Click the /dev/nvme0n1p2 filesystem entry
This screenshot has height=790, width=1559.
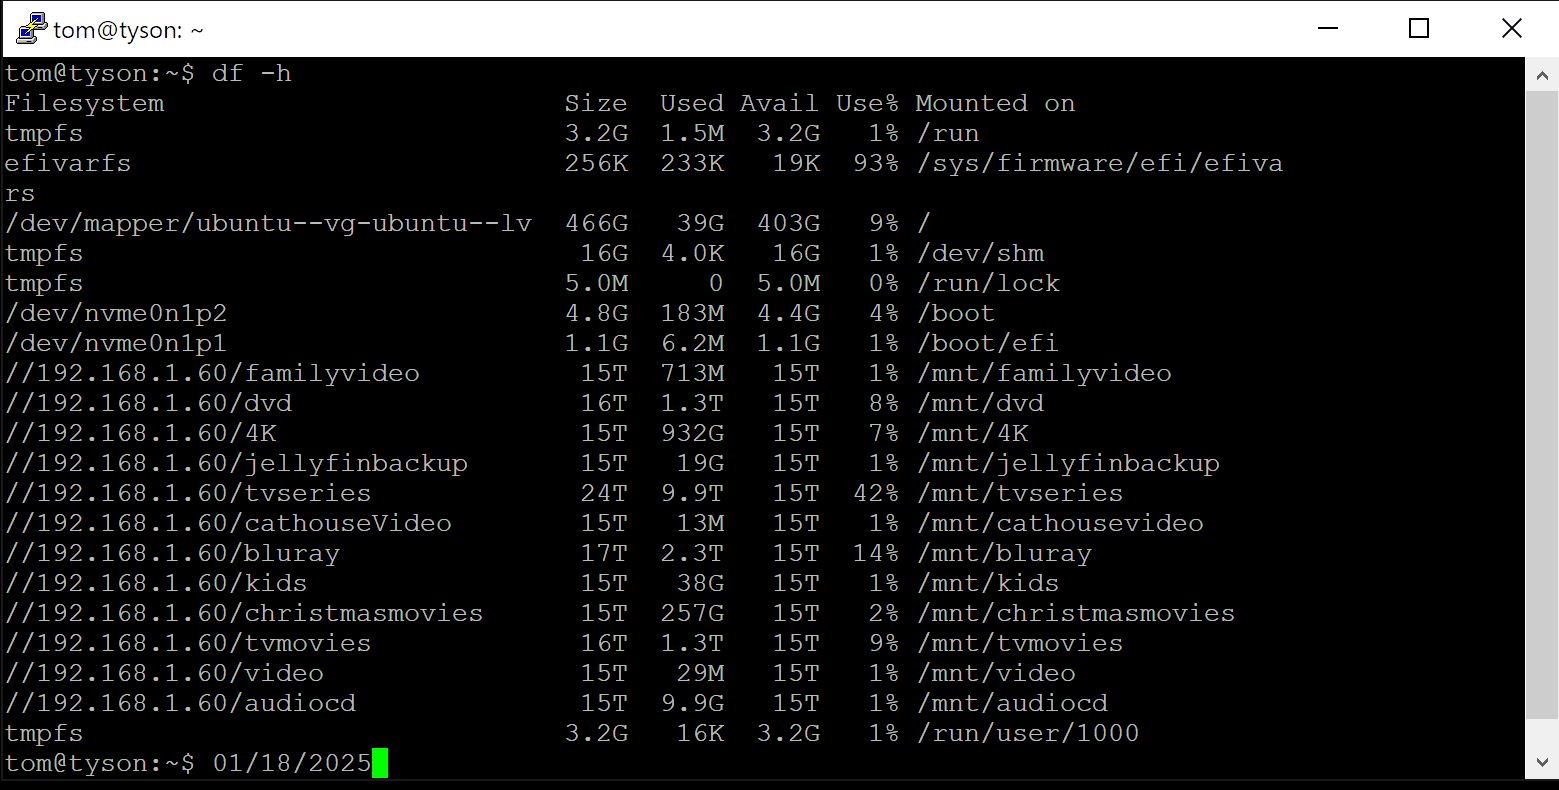point(116,313)
